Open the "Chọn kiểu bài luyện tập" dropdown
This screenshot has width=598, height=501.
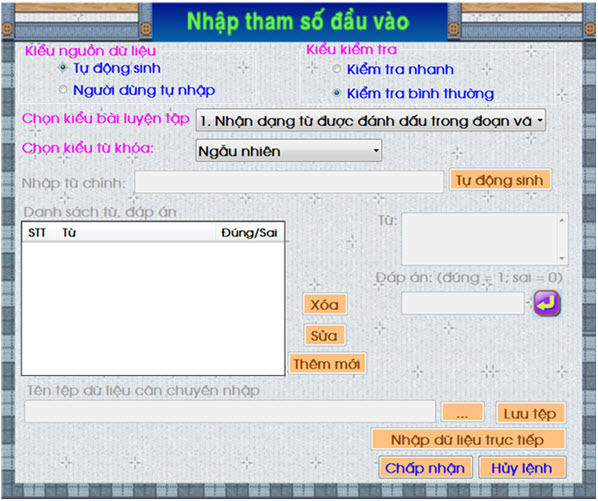[x=371, y=120]
